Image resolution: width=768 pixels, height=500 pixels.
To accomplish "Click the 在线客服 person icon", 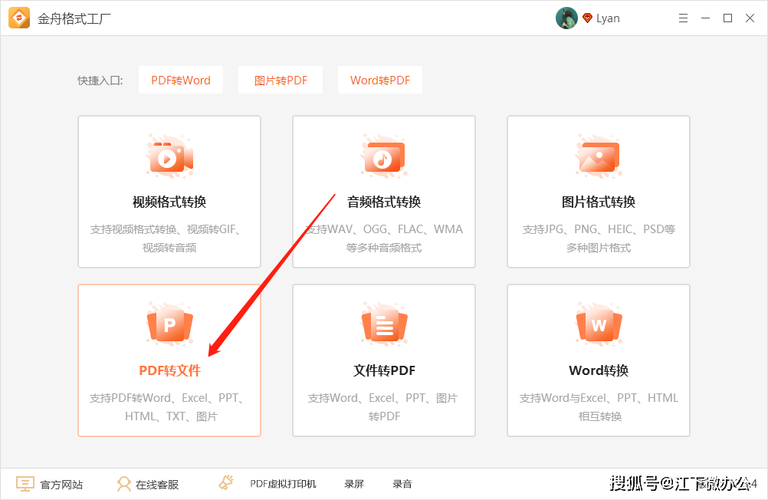I will tap(123, 484).
